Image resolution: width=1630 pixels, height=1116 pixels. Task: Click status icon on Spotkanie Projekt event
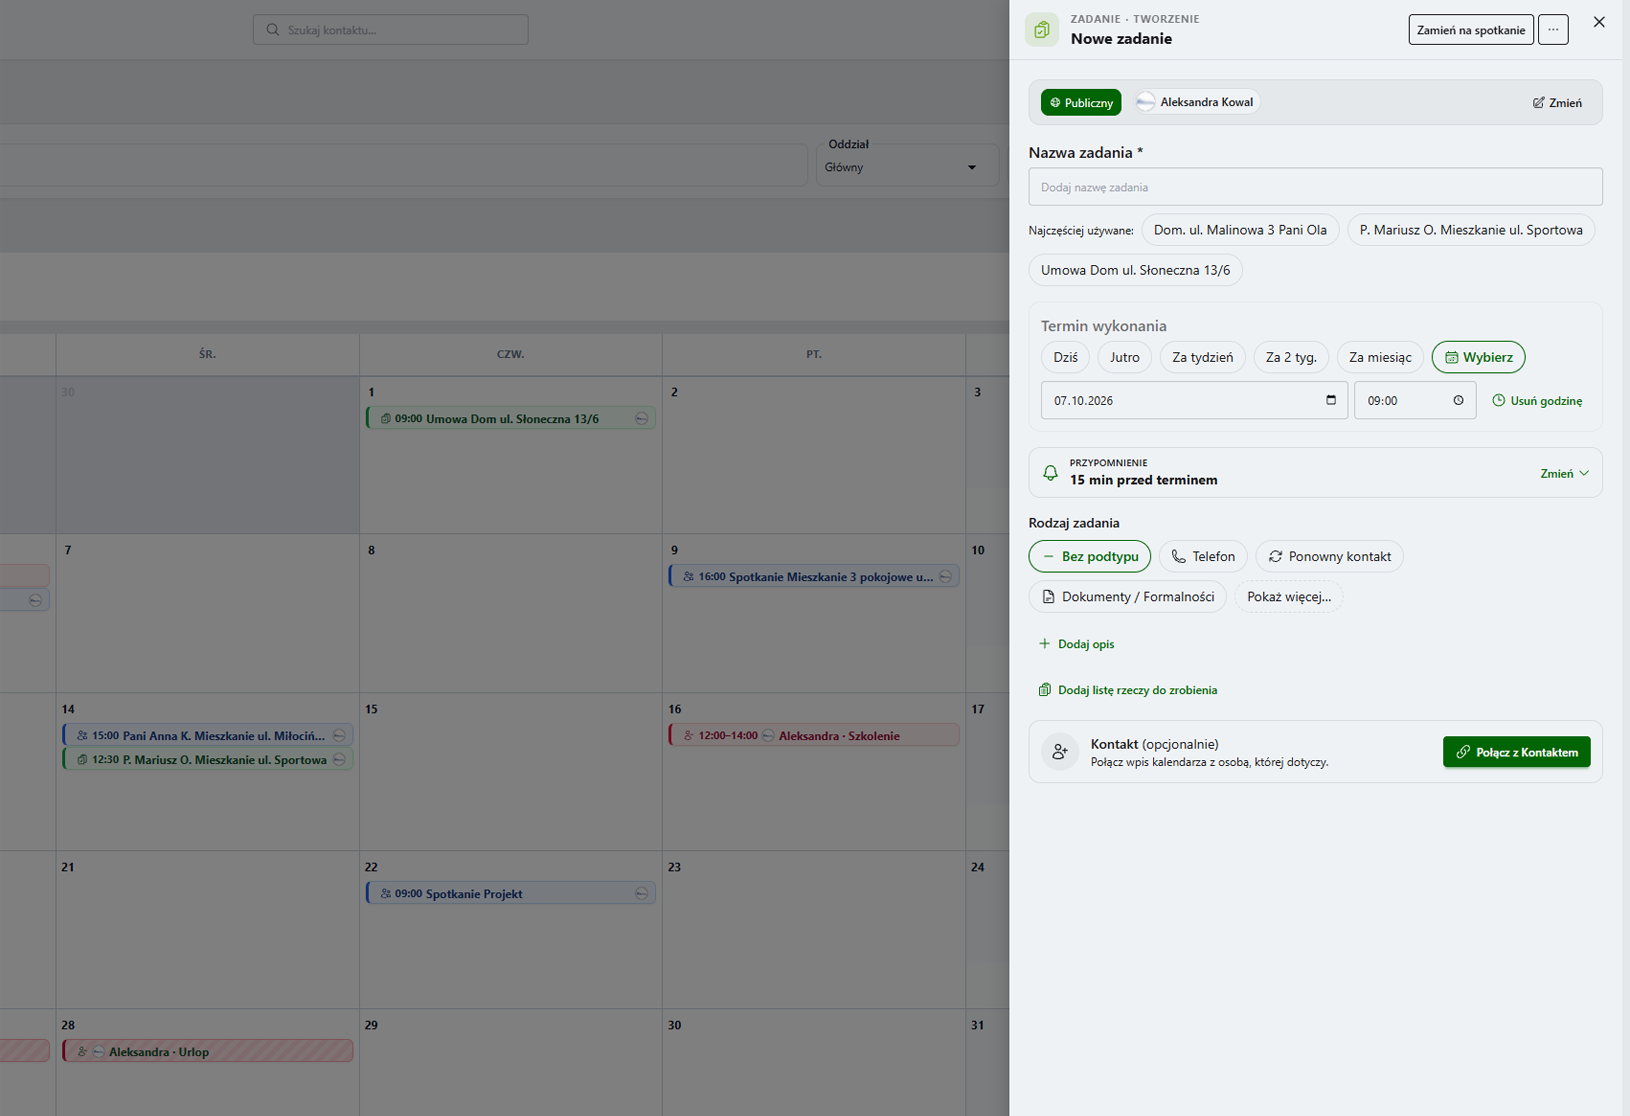[x=642, y=894]
